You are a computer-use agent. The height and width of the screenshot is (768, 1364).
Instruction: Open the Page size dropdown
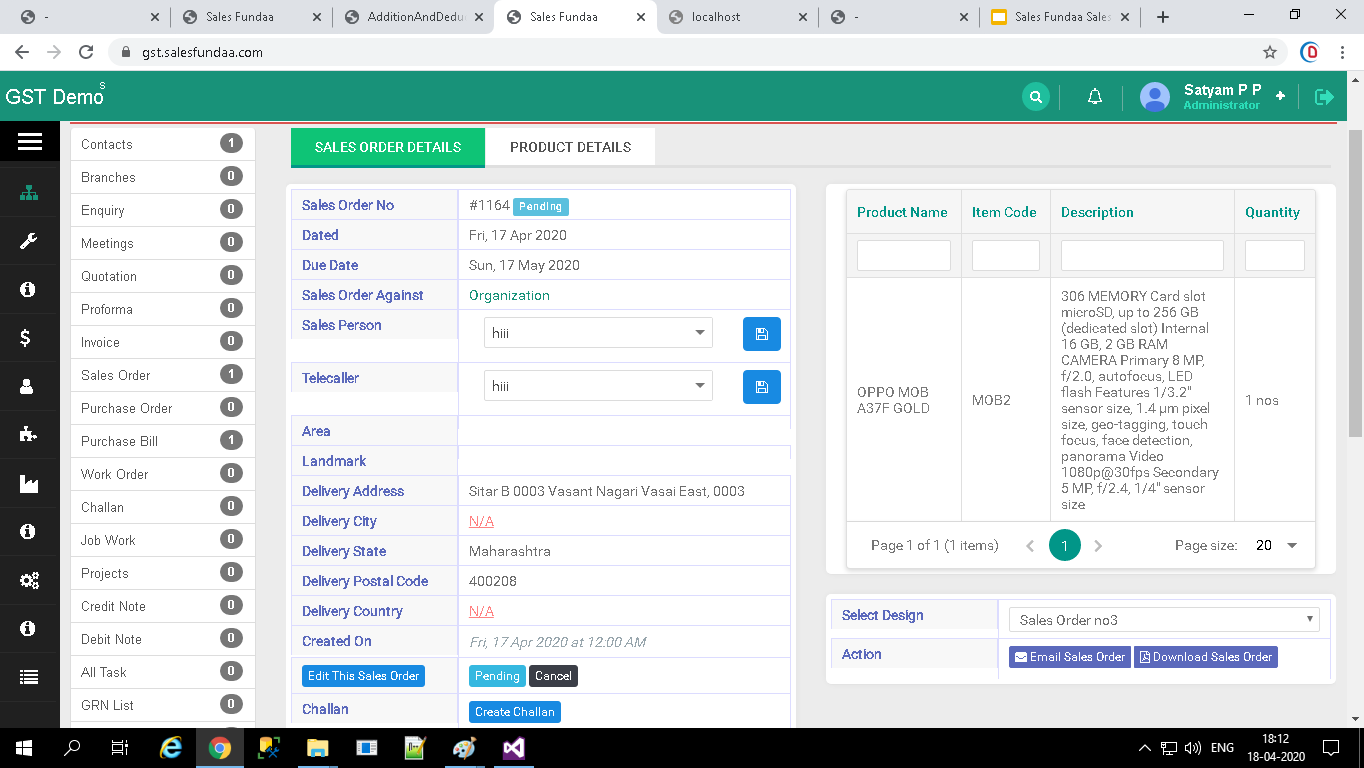[1277, 545]
